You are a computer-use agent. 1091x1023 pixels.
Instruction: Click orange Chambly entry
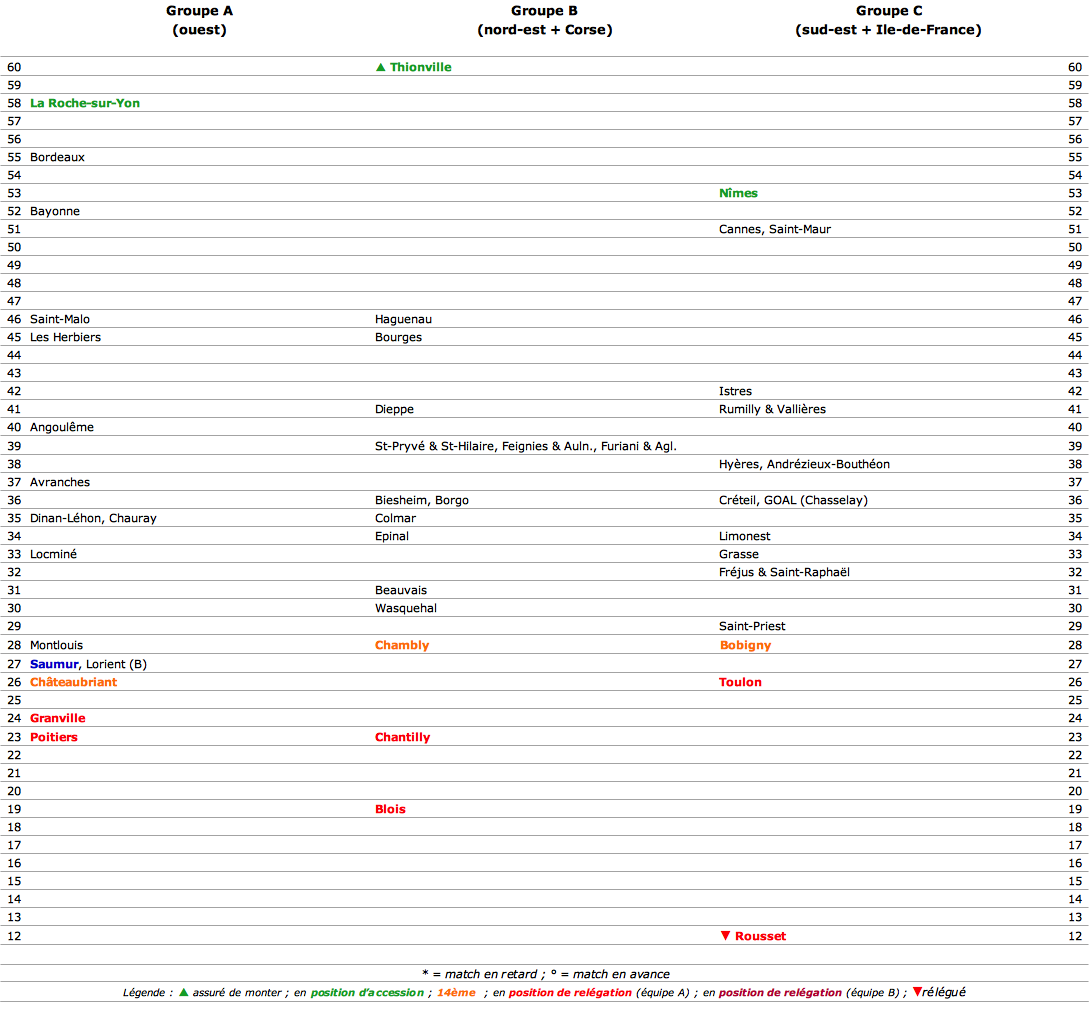tap(402, 646)
